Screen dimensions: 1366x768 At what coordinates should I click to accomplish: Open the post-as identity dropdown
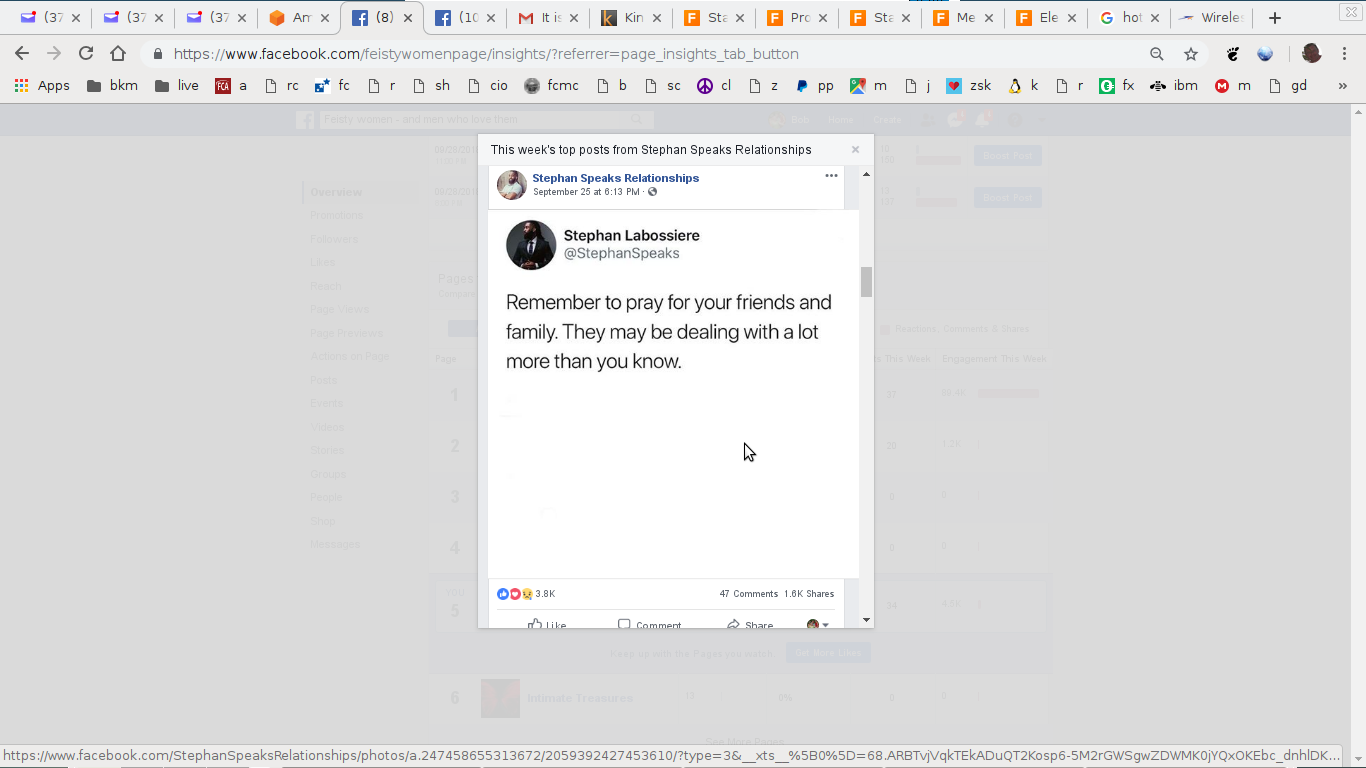click(x=818, y=625)
